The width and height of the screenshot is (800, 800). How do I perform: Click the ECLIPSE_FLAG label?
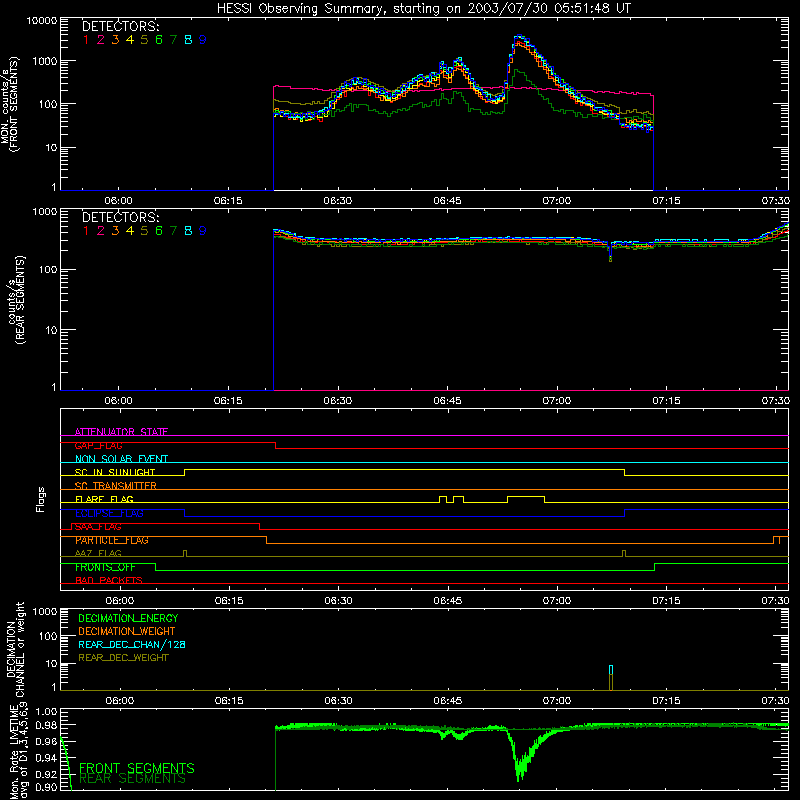coord(109,513)
